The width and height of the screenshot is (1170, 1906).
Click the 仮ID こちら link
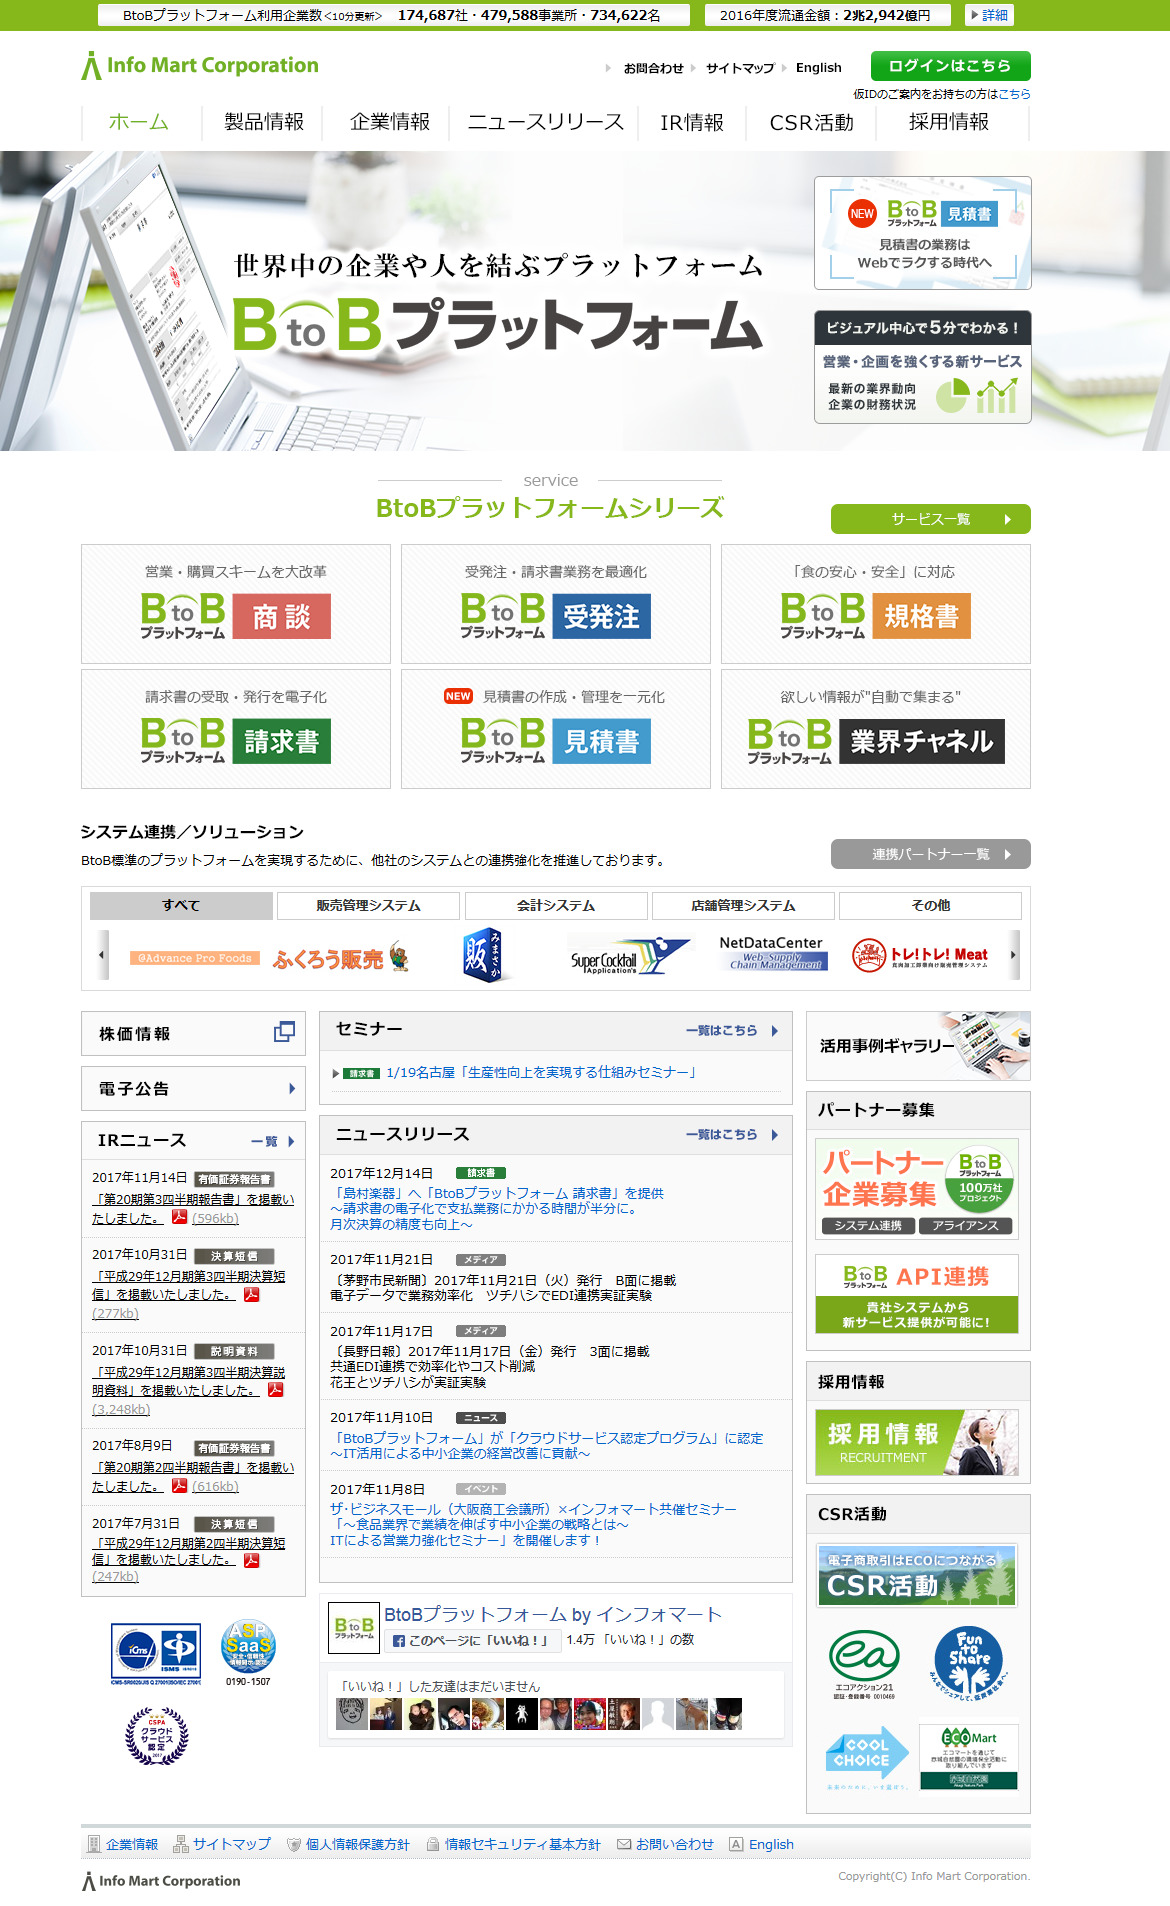[1014, 94]
